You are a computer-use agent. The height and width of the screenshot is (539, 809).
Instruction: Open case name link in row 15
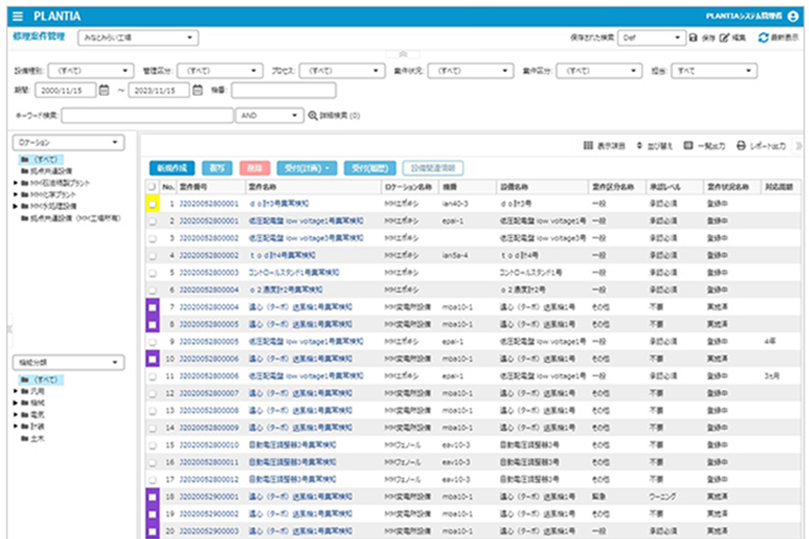point(293,445)
